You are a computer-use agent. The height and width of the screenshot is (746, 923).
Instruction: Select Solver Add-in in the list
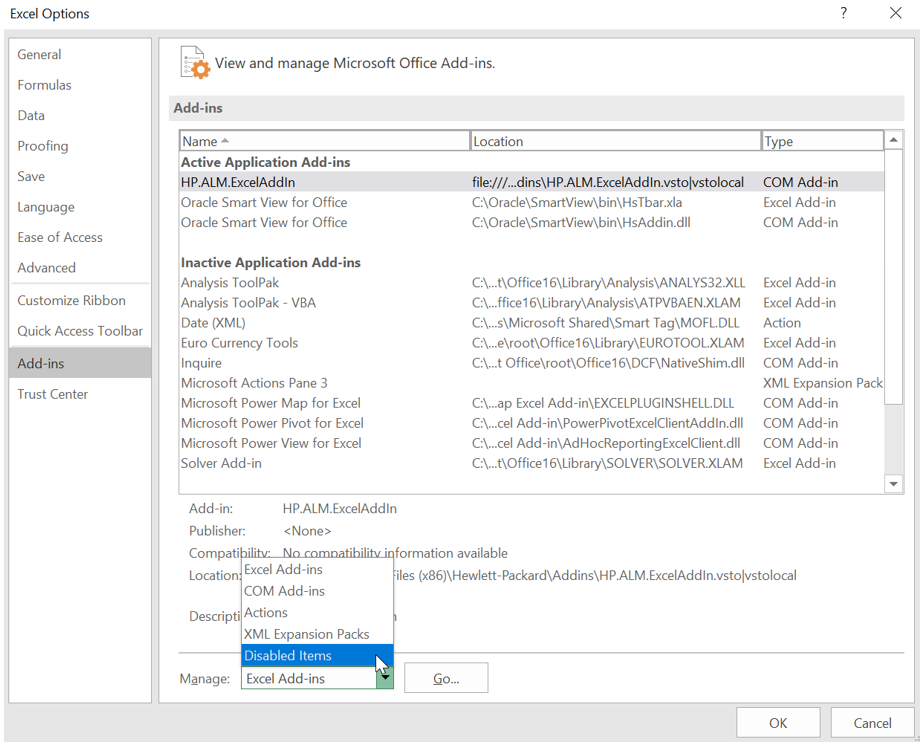(221, 463)
